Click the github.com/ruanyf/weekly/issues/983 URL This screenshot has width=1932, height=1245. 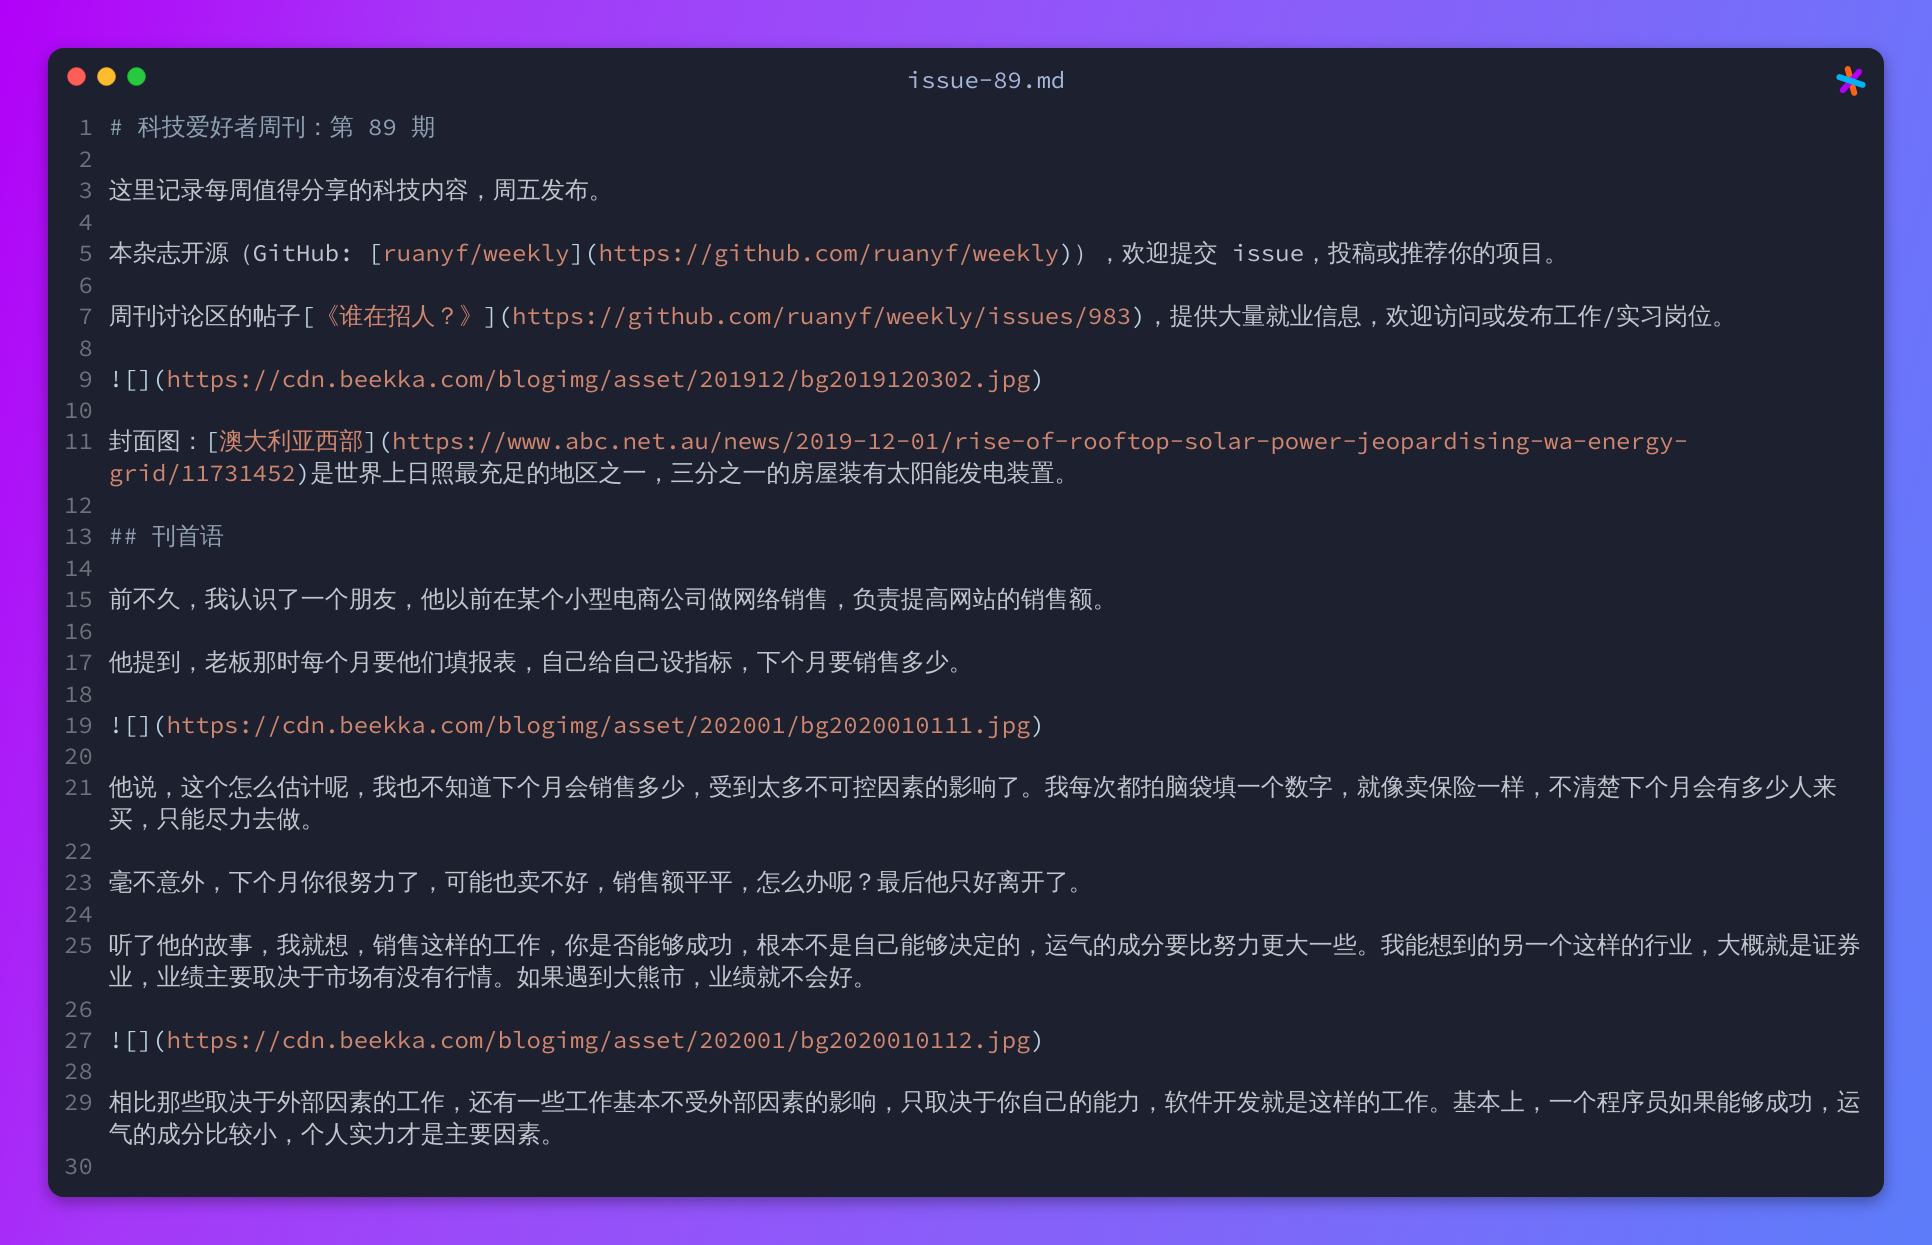(x=820, y=316)
